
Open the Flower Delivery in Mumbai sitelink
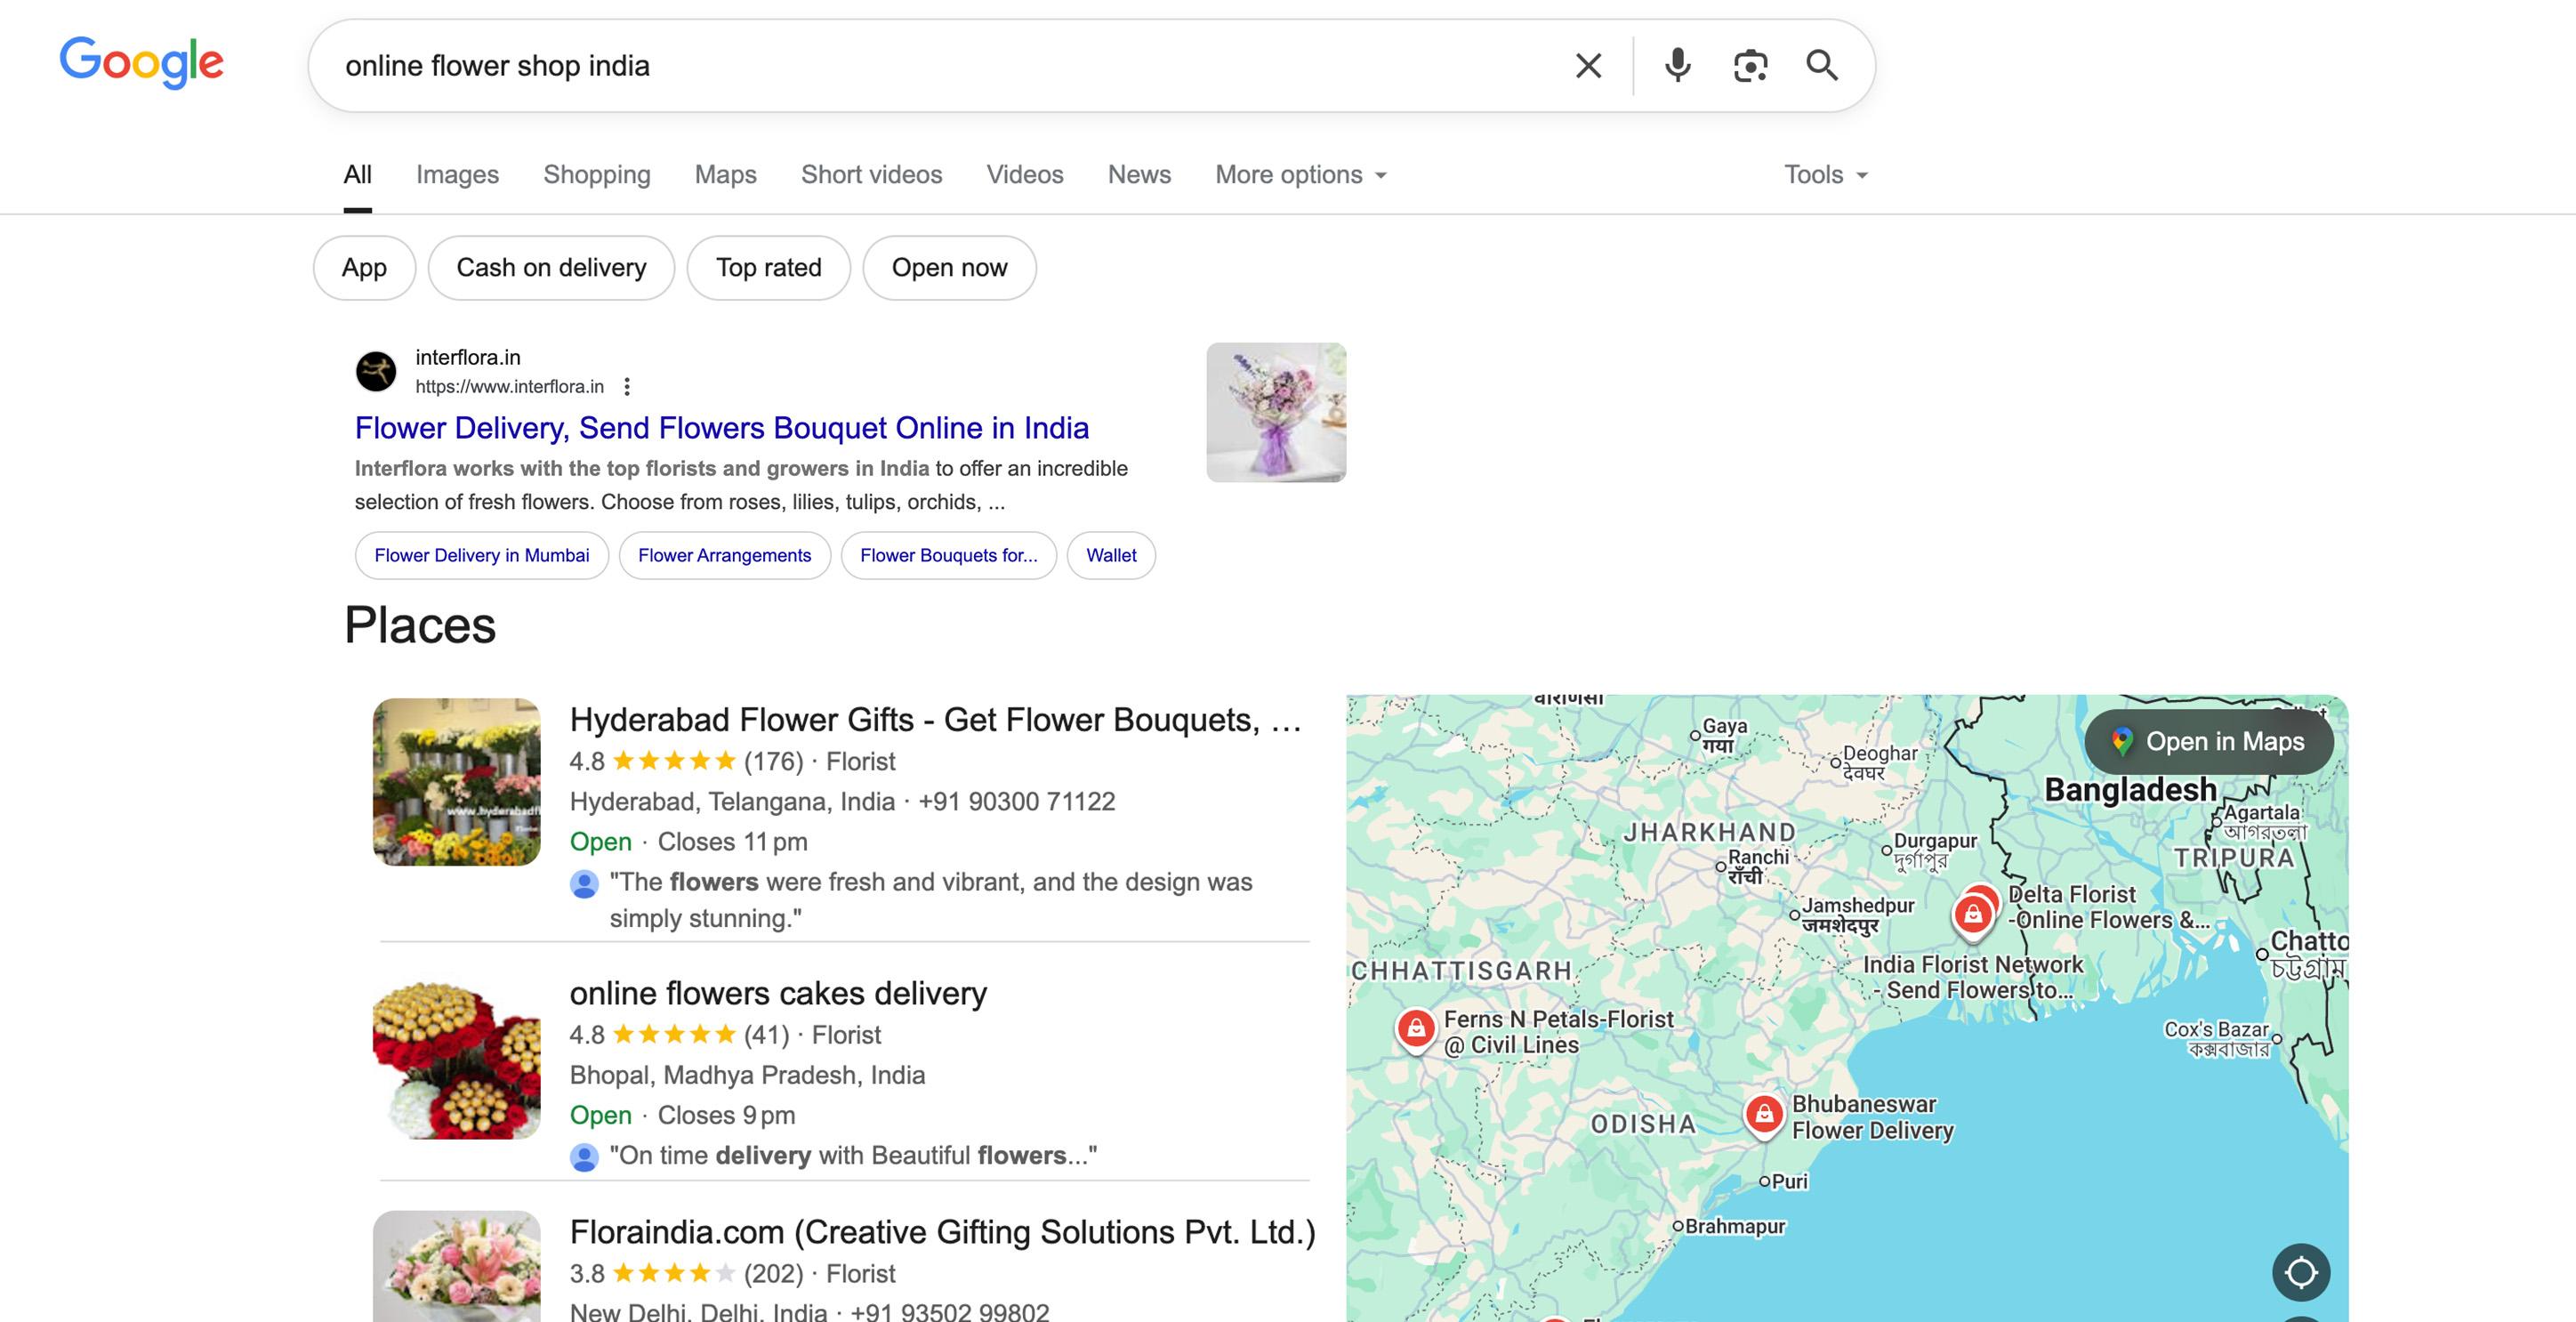point(482,555)
